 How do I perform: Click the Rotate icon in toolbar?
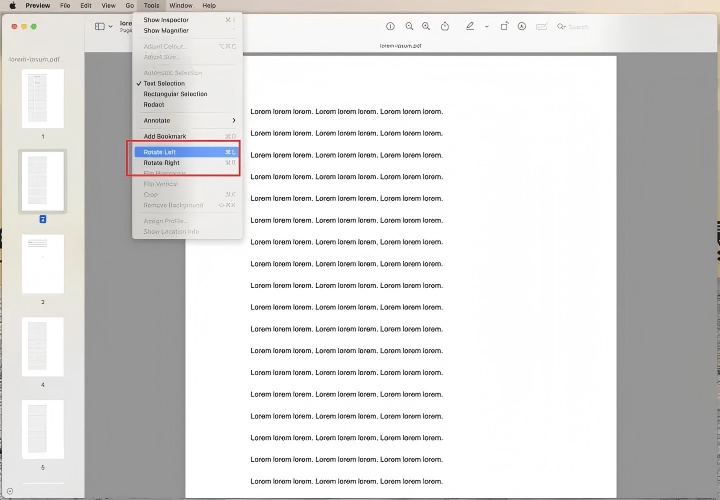tap(504, 27)
